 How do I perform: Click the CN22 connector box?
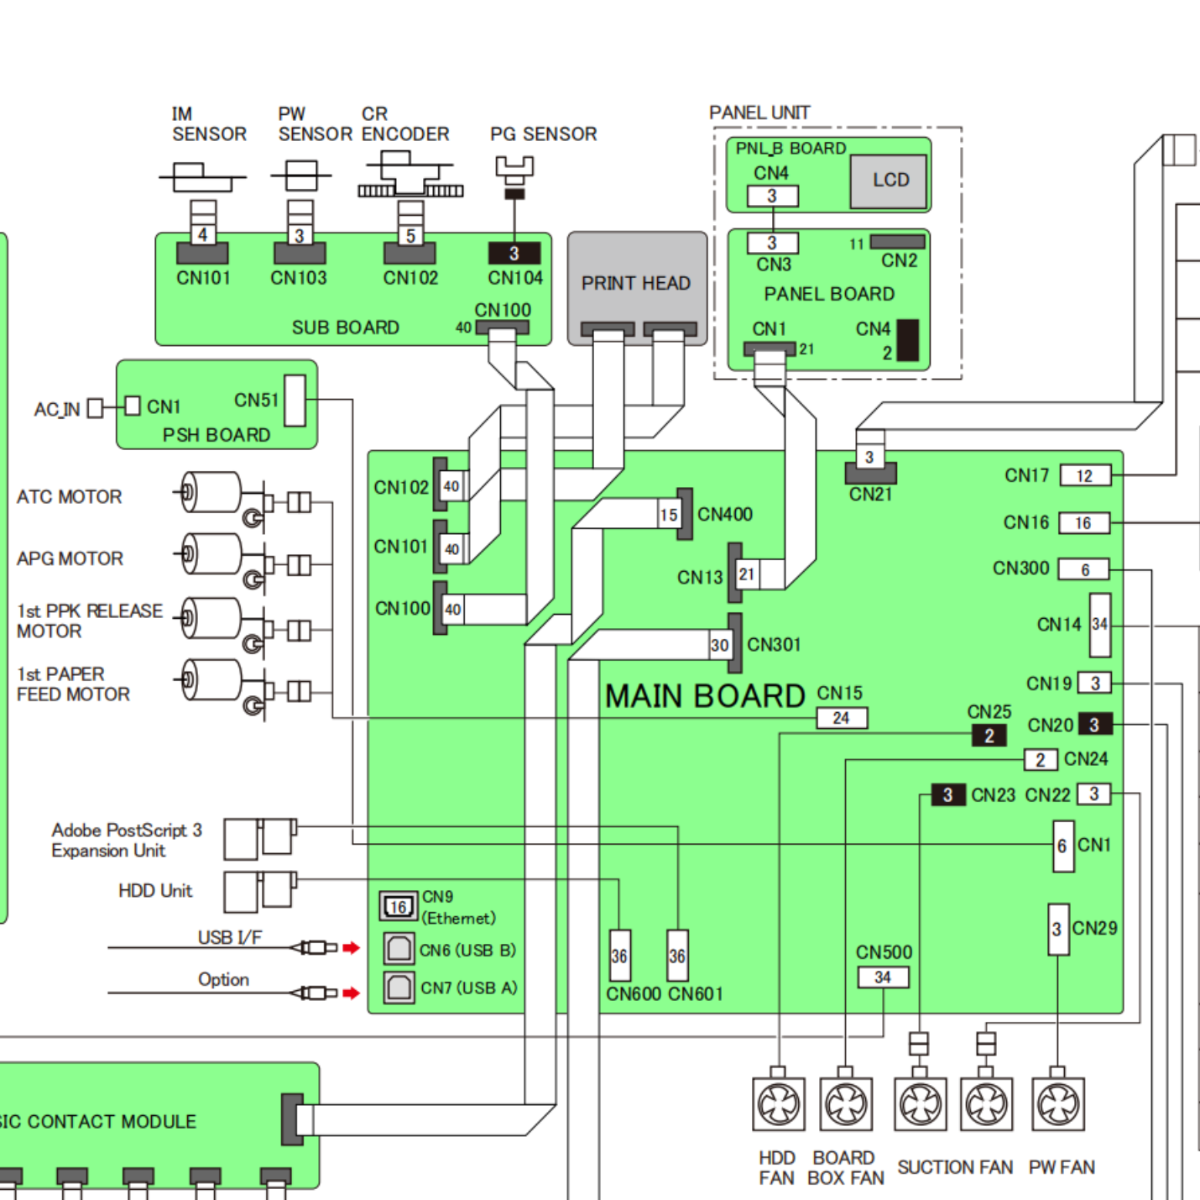tap(1094, 794)
